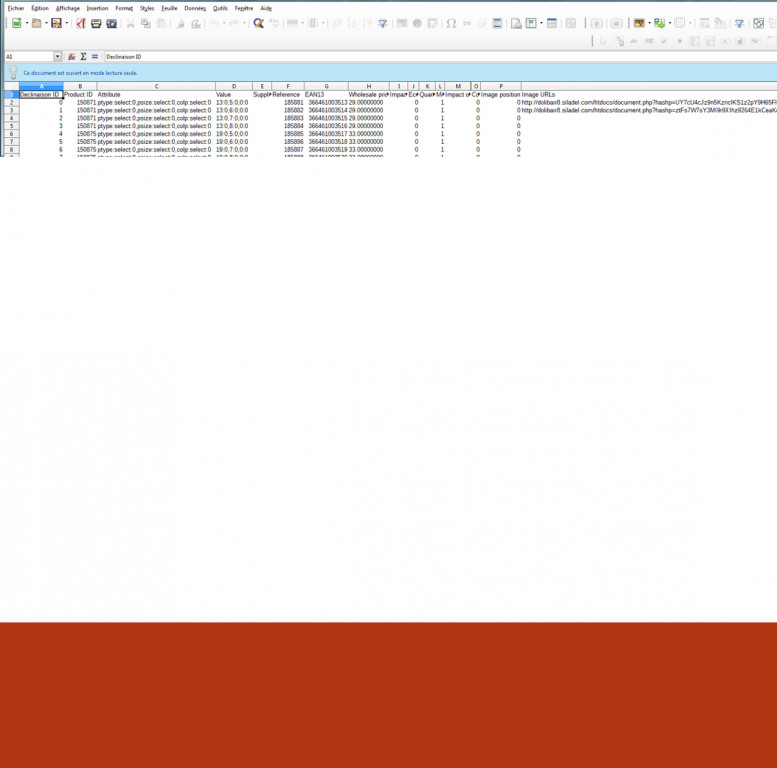Expand the Open file dropdown arrow
The image size is (777, 768).
tap(46, 23)
